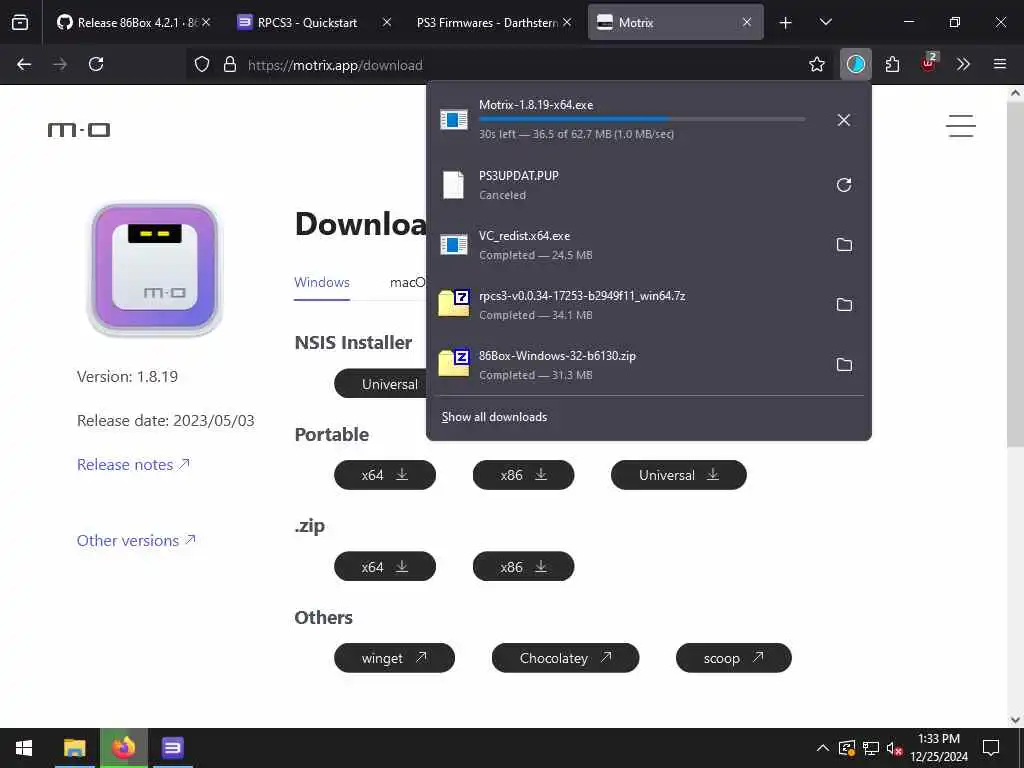Image resolution: width=1024 pixels, height=768 pixels.
Task: Download Portable x64 build
Action: [x=385, y=475]
